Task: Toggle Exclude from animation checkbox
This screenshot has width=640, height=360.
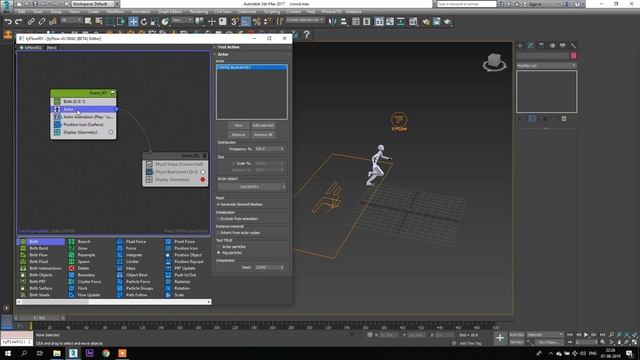Action: point(218,219)
